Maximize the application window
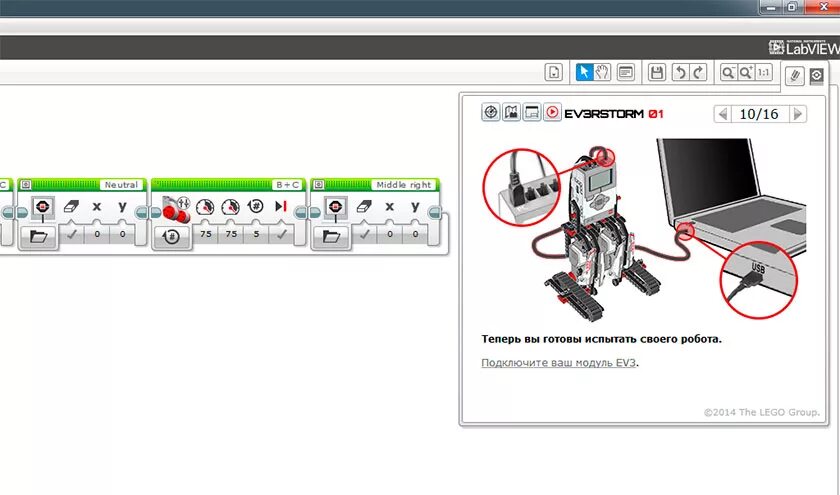 pyautogui.click(x=792, y=7)
